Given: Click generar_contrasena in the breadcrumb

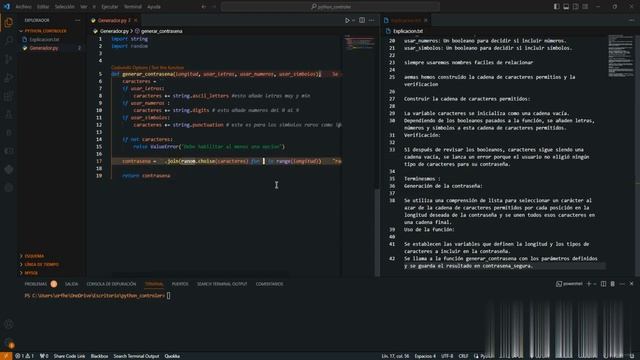Looking at the screenshot, I should click(162, 31).
